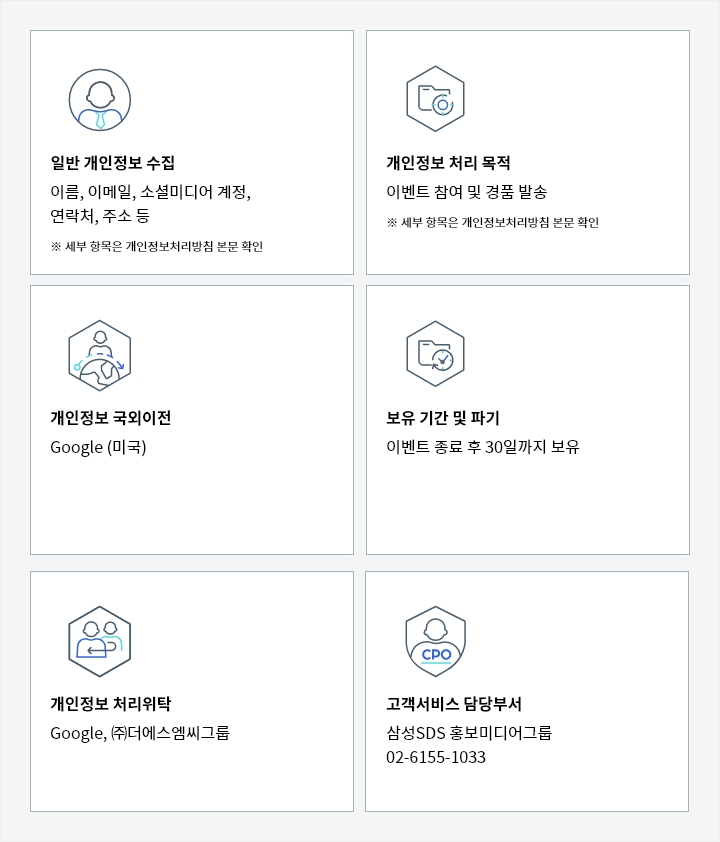Click the 삼성SDS 홍보미디어그룹 department text

469,733
